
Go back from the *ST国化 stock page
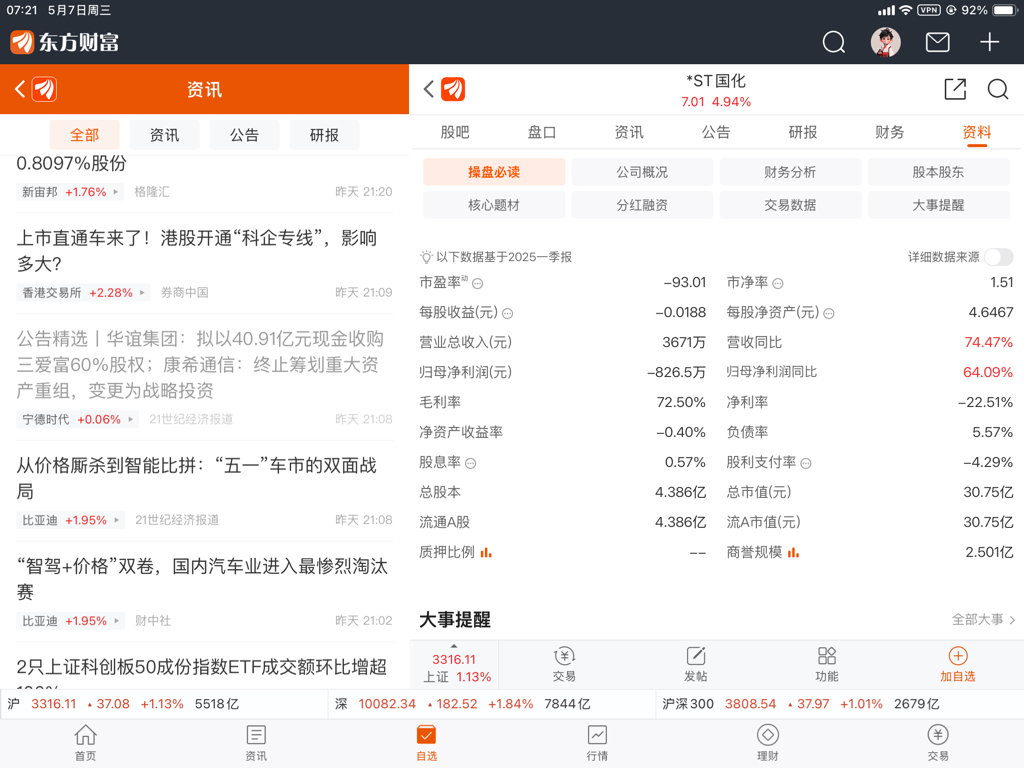click(428, 89)
